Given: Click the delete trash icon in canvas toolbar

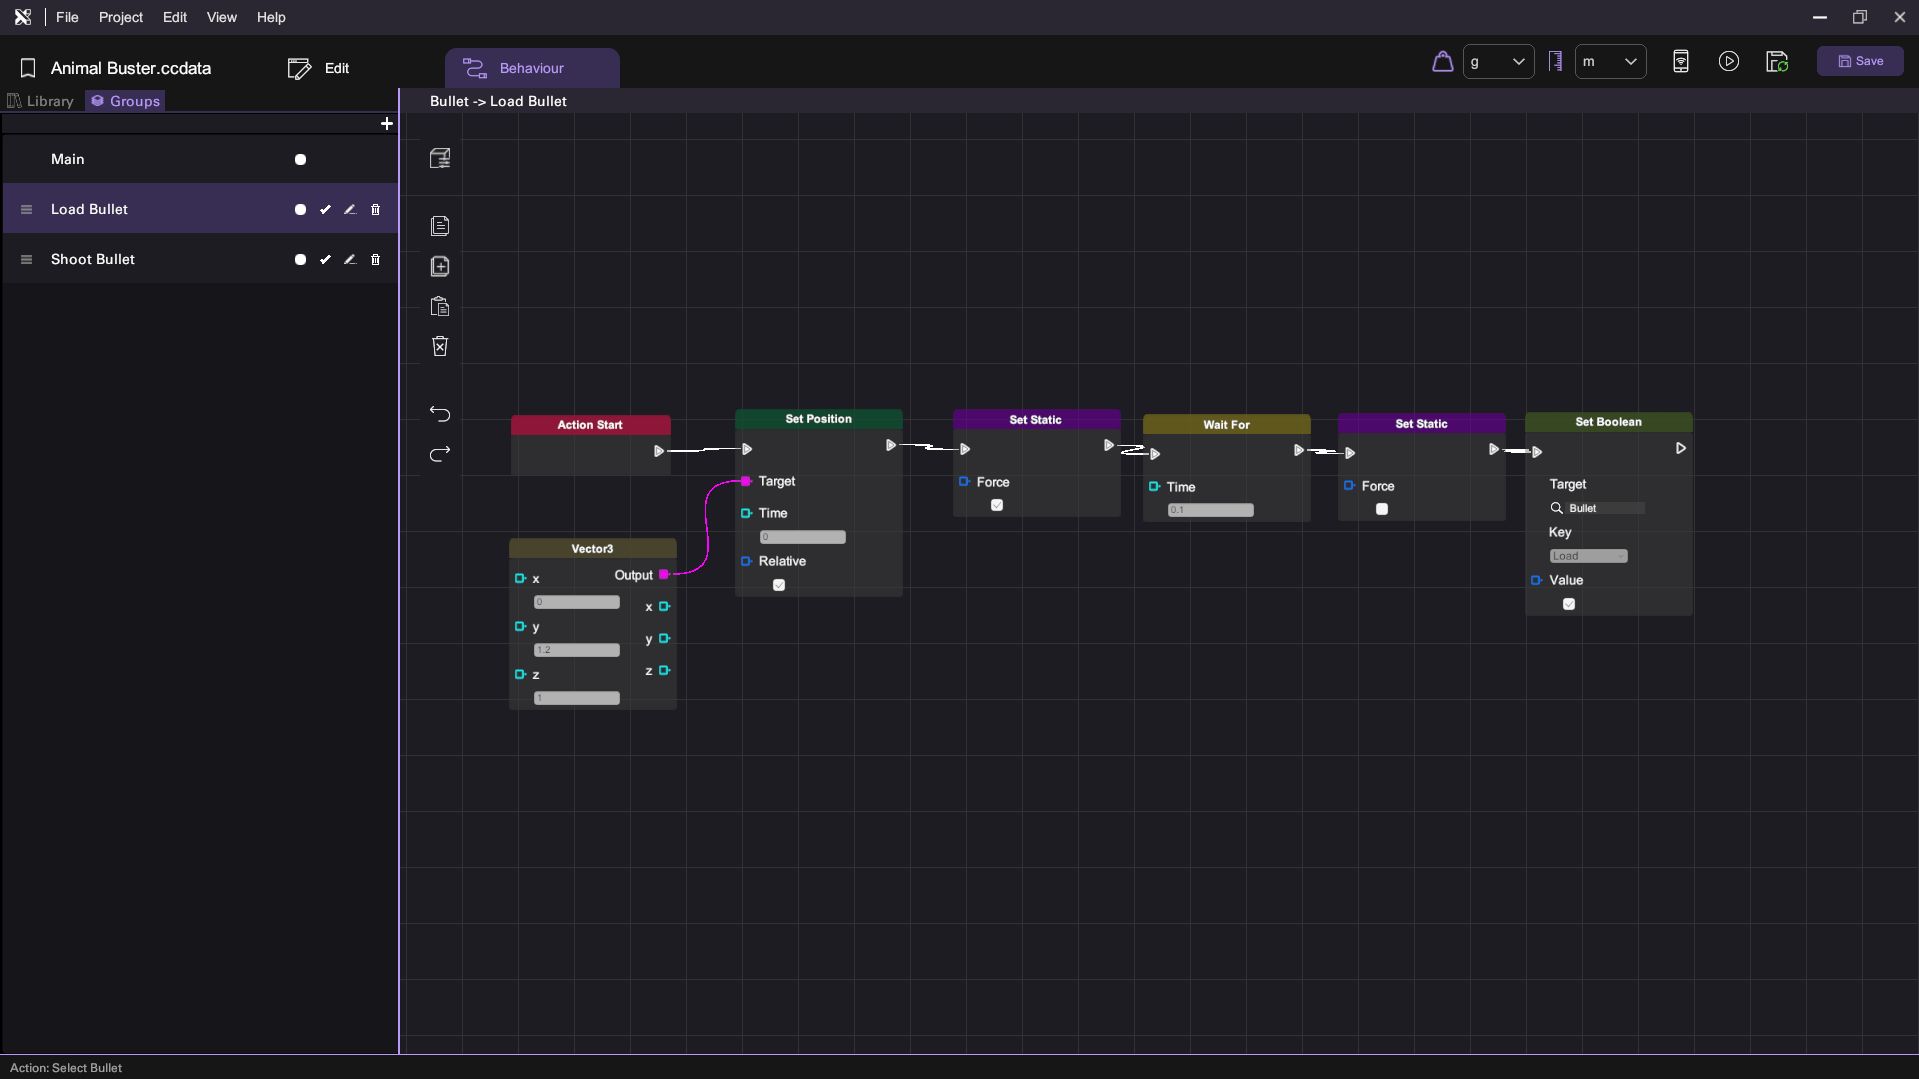Looking at the screenshot, I should (440, 346).
